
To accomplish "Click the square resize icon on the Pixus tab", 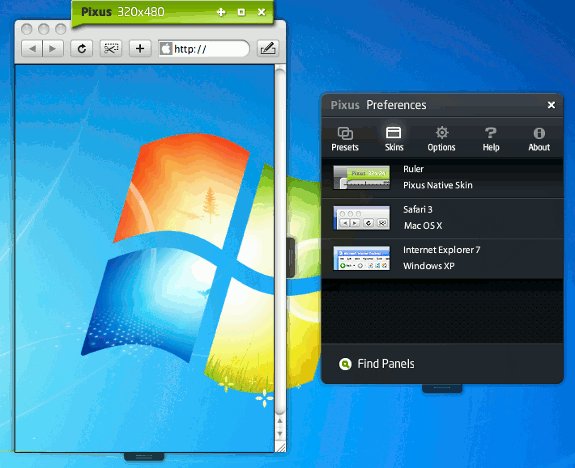I will 241,12.
